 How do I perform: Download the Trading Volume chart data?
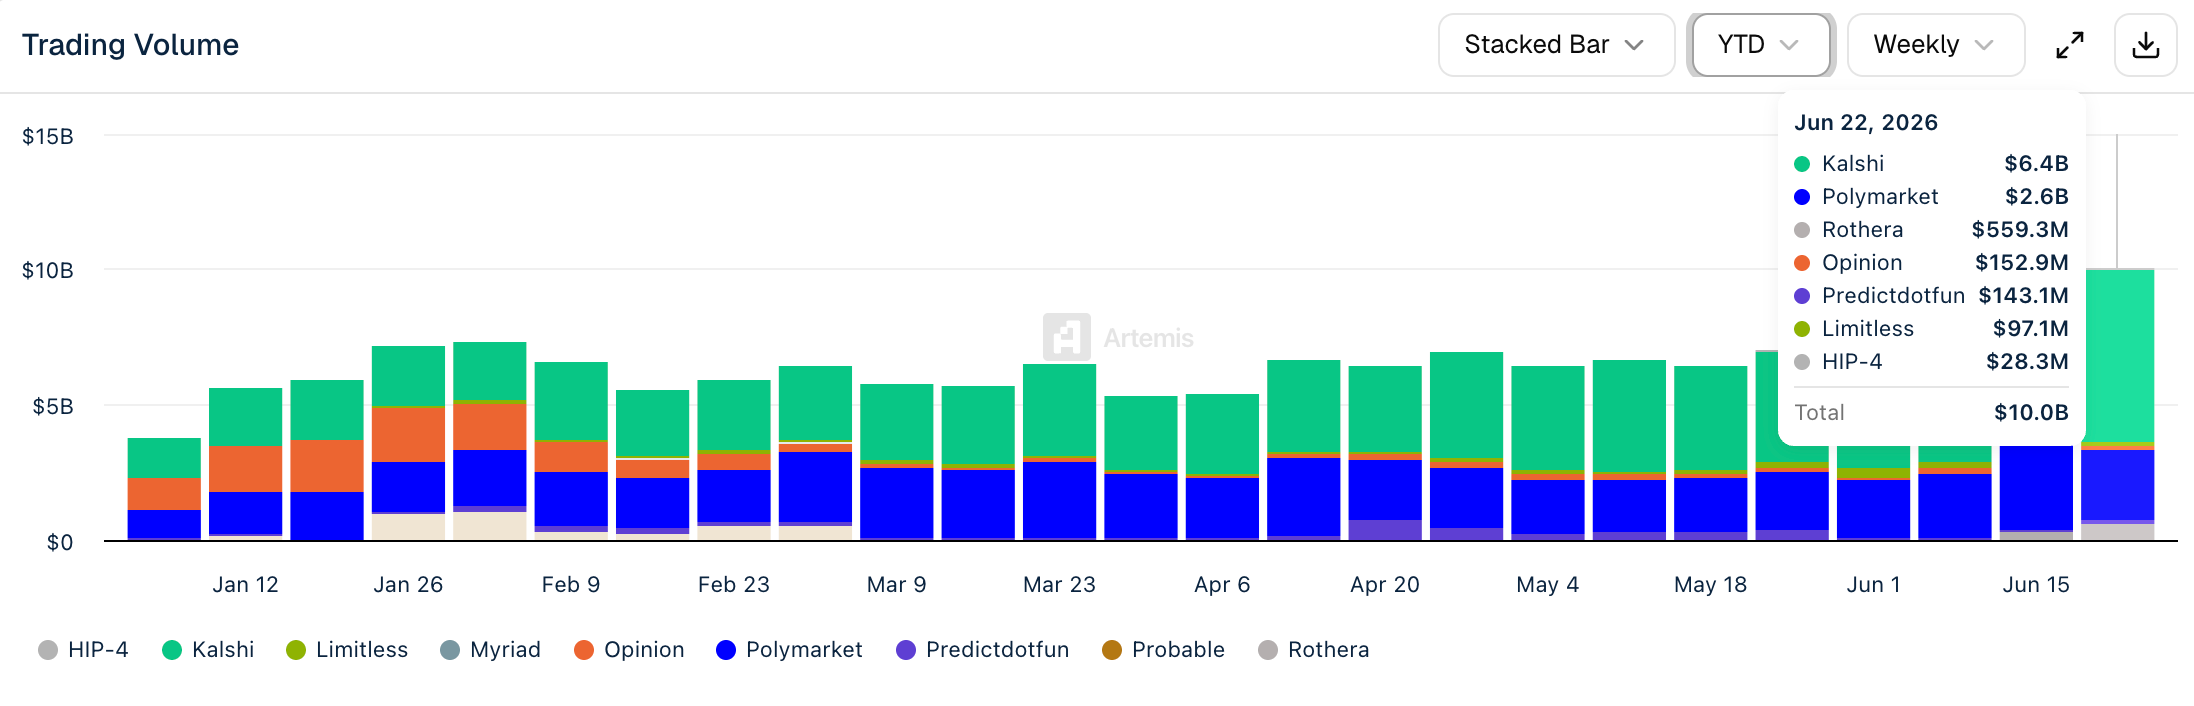click(x=2145, y=45)
